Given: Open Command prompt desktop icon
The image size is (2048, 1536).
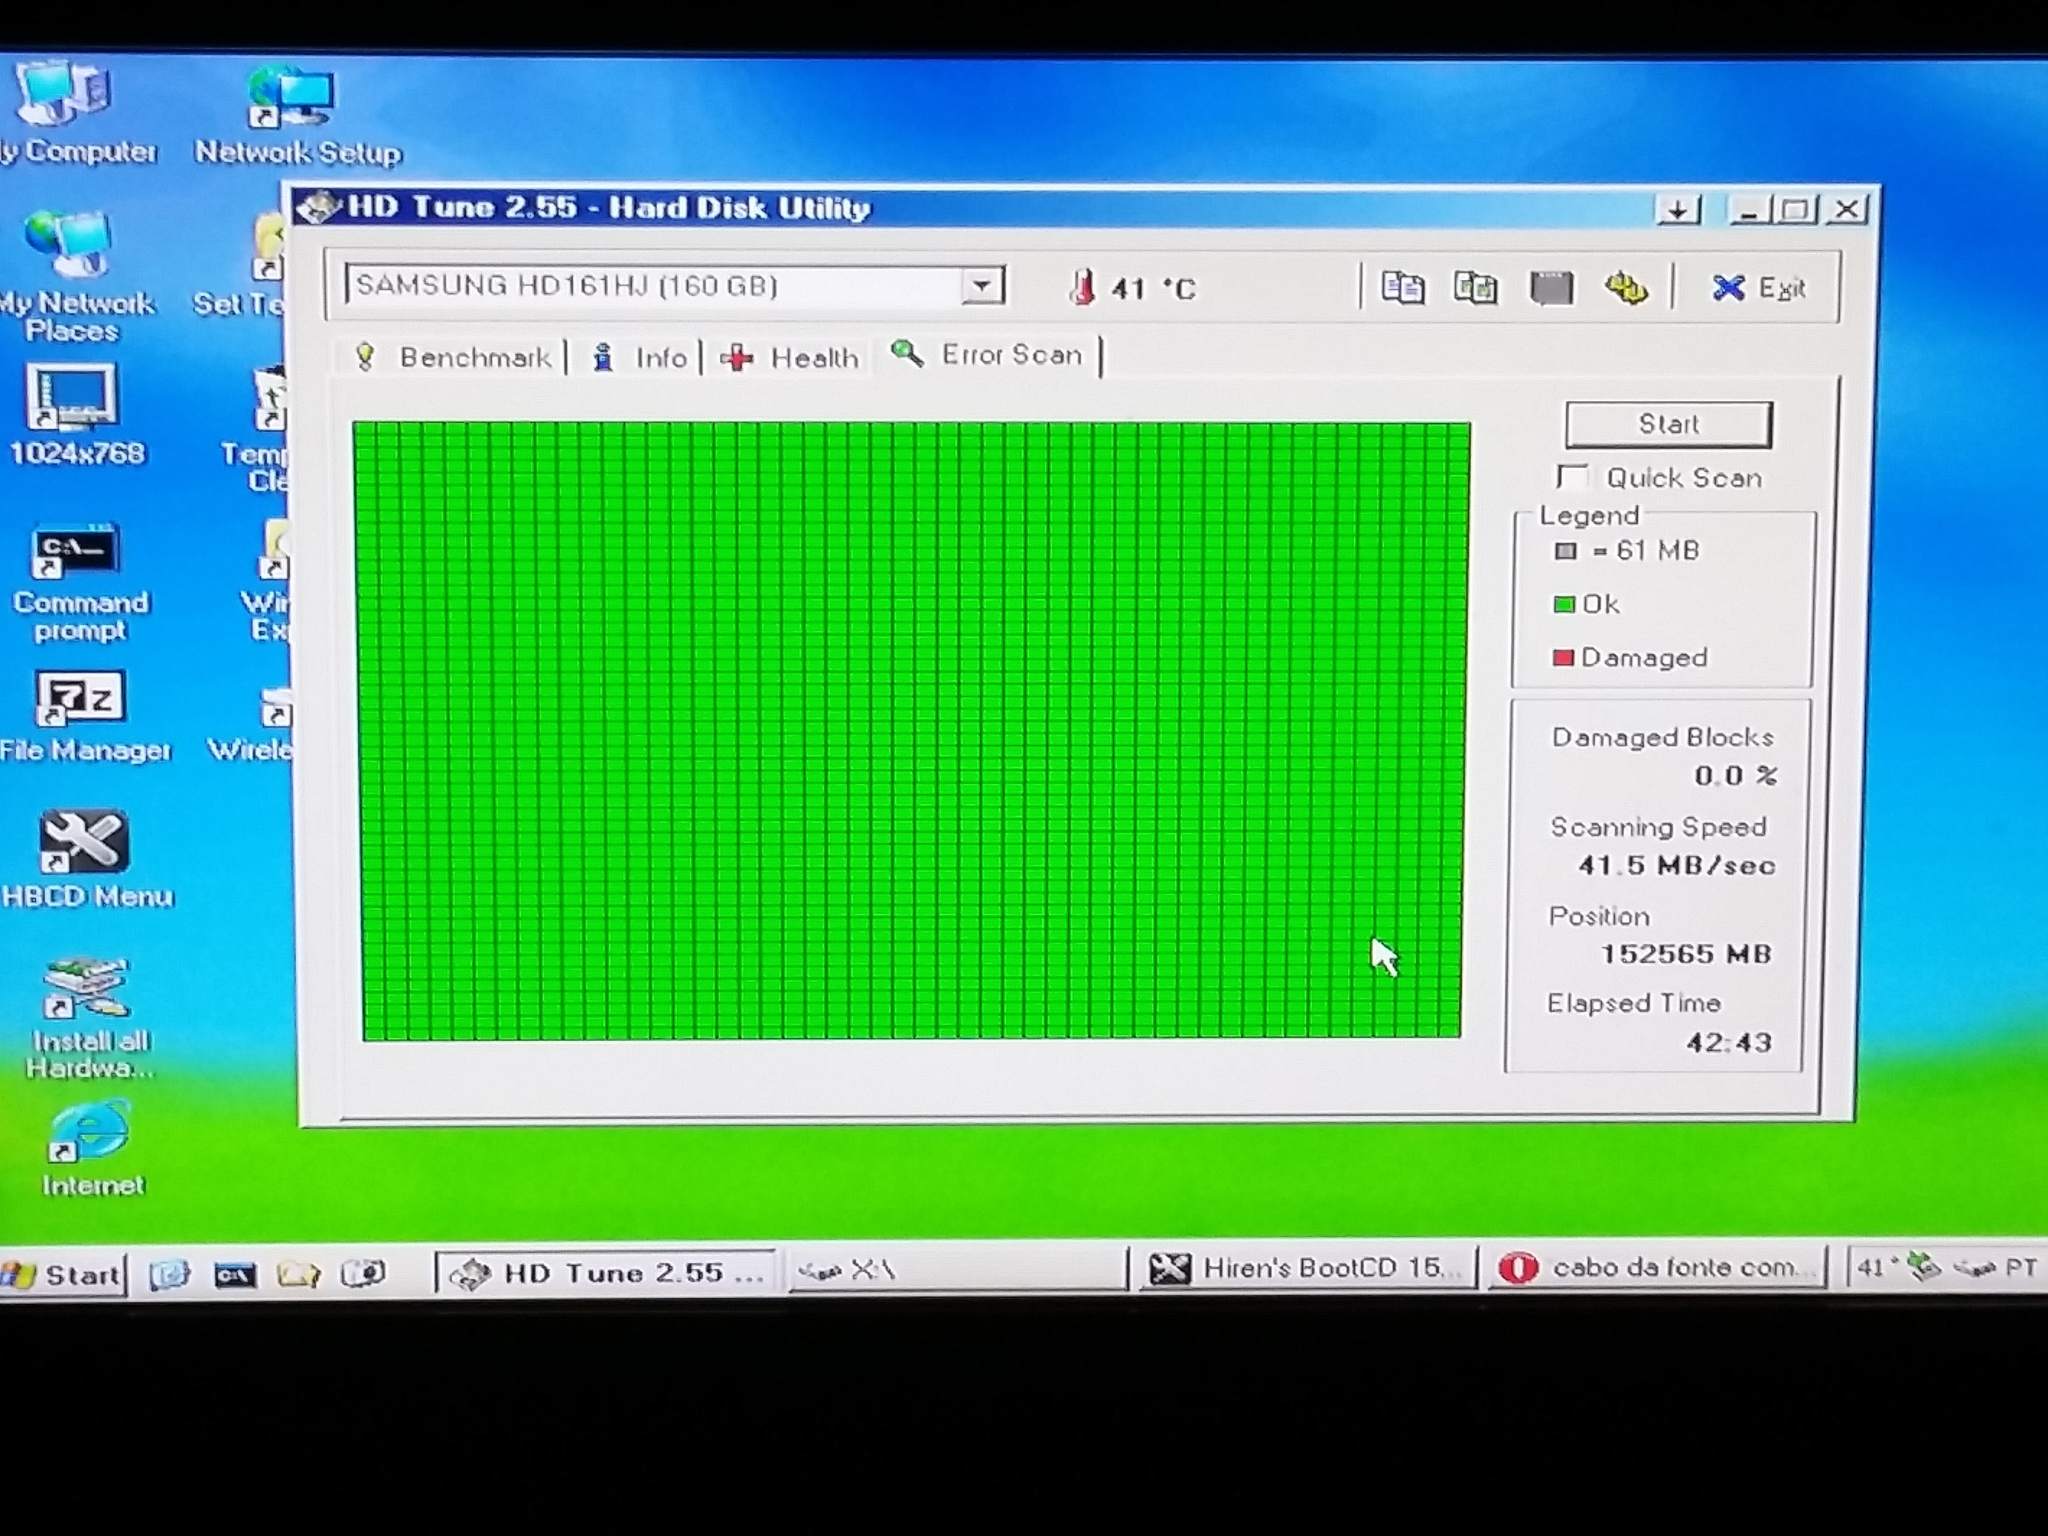Looking at the screenshot, I should tap(78, 582).
